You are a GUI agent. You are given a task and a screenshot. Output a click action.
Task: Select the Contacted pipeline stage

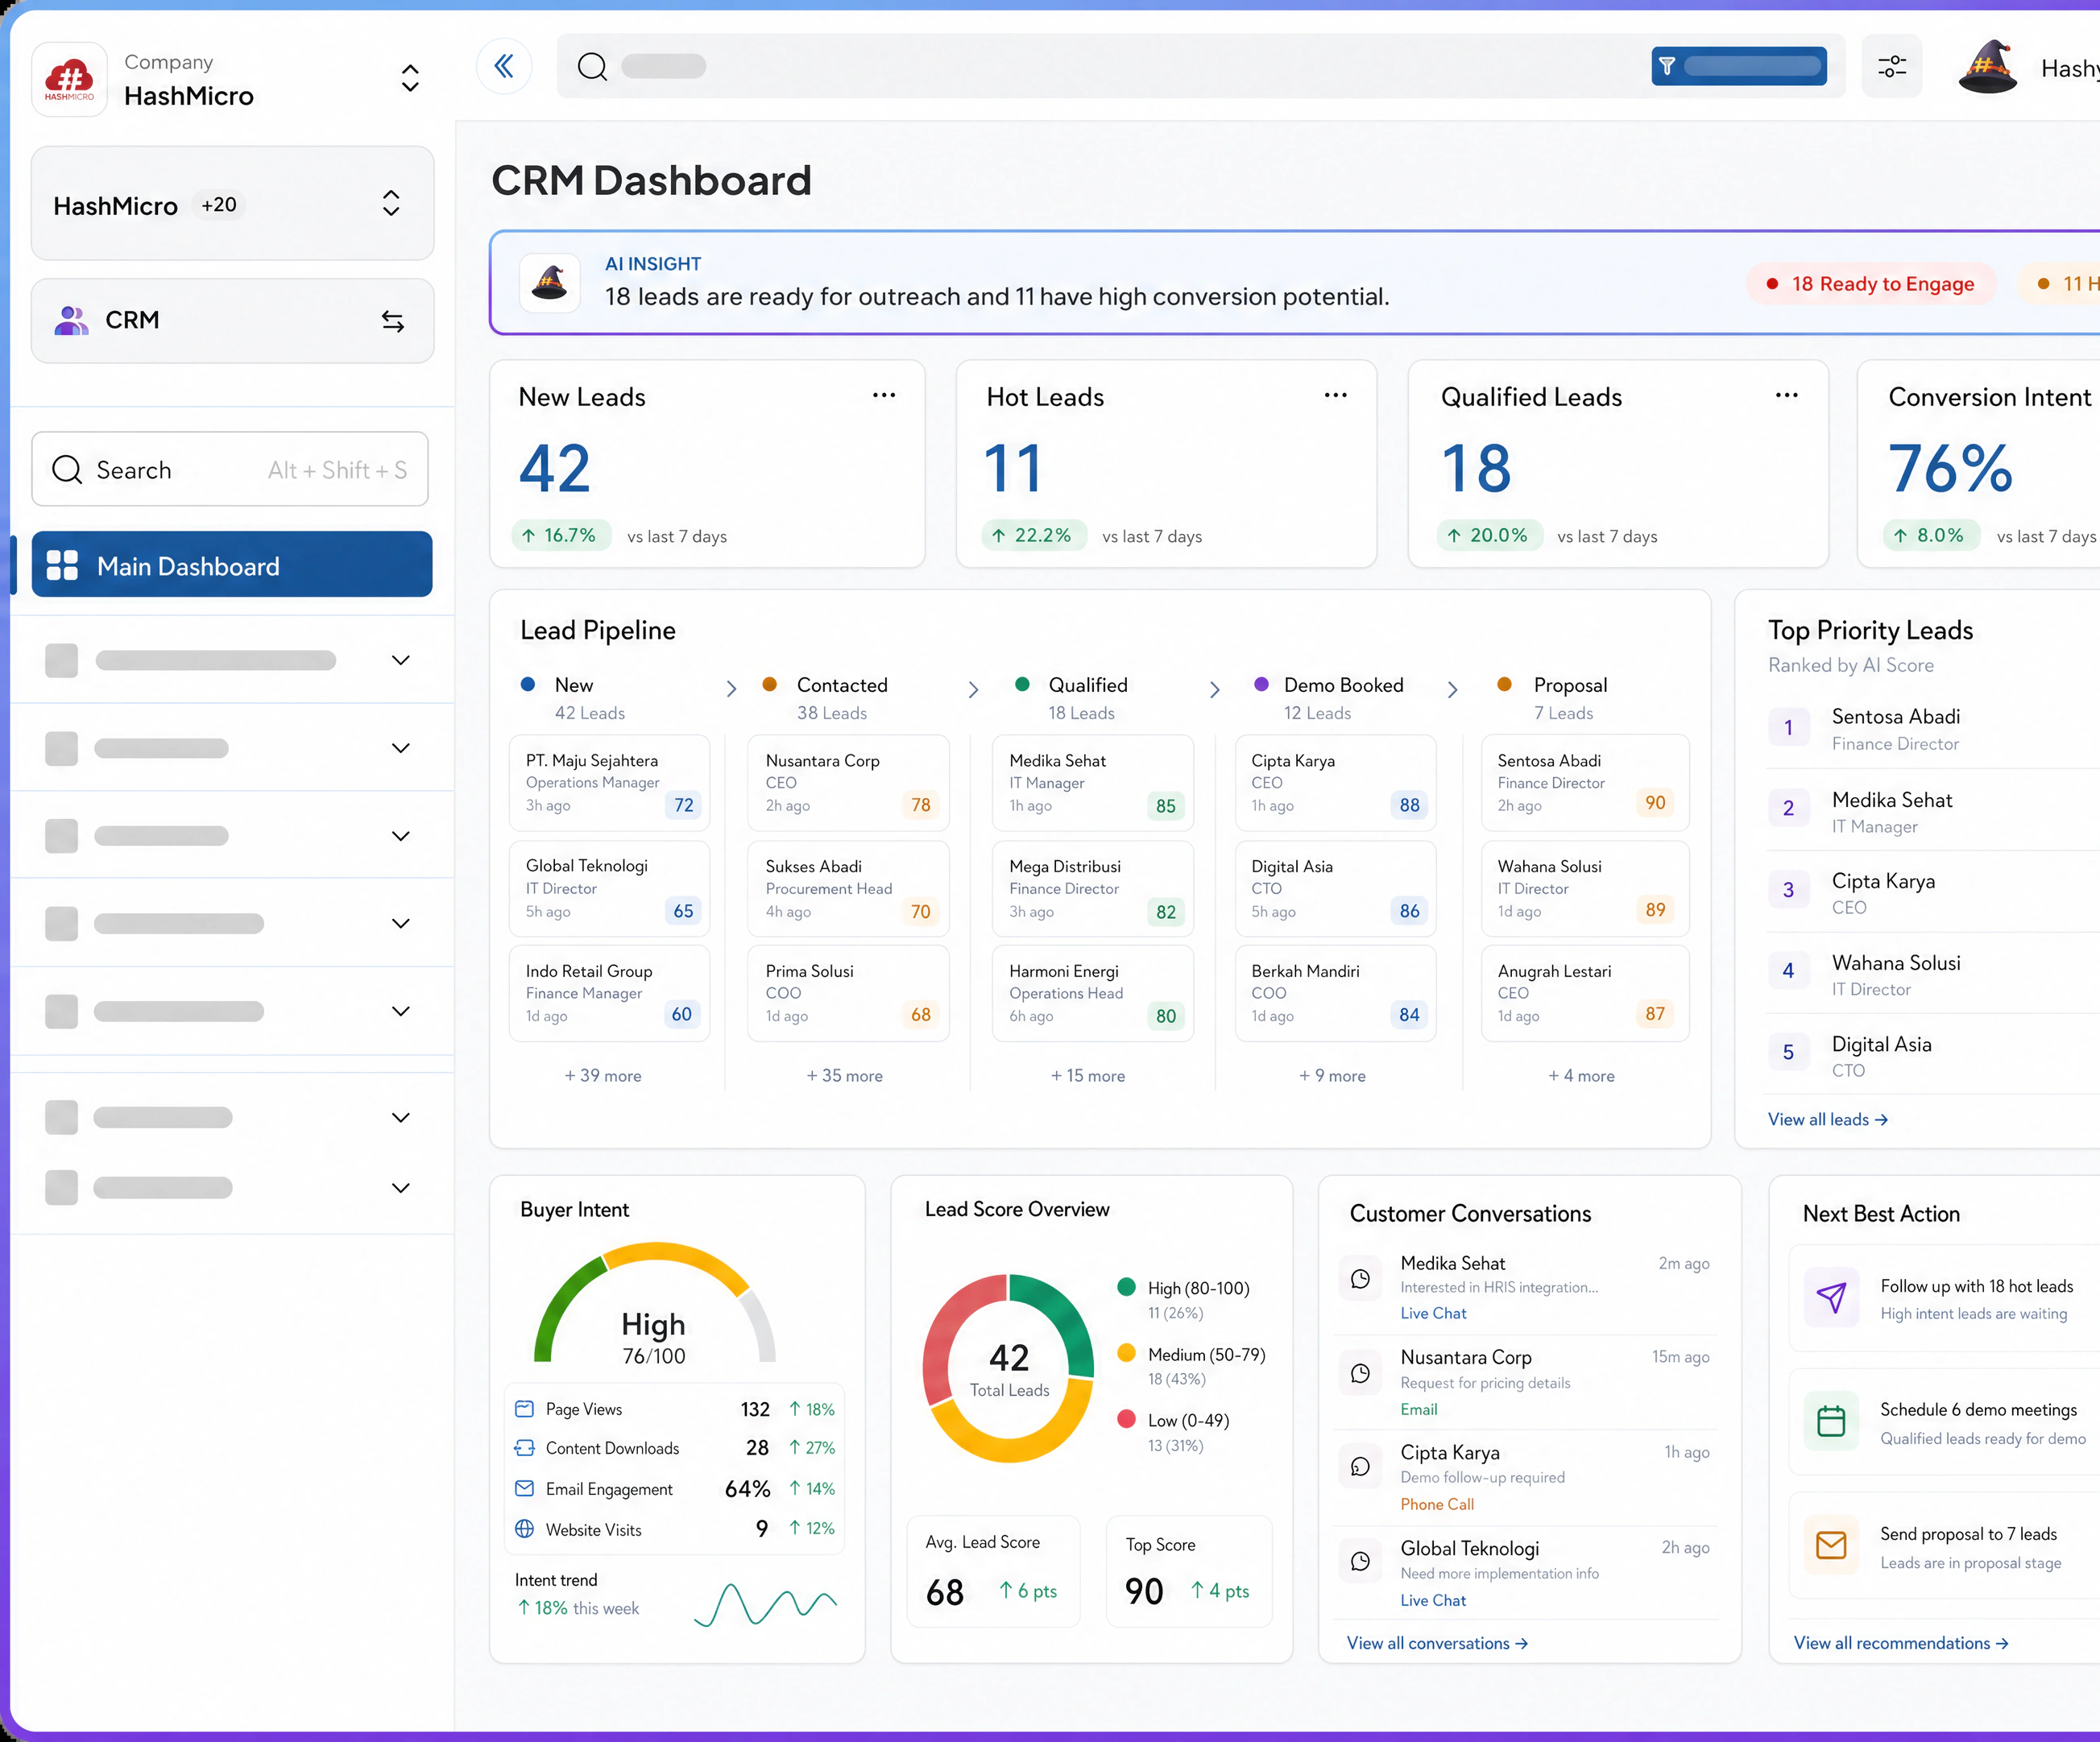(x=842, y=685)
